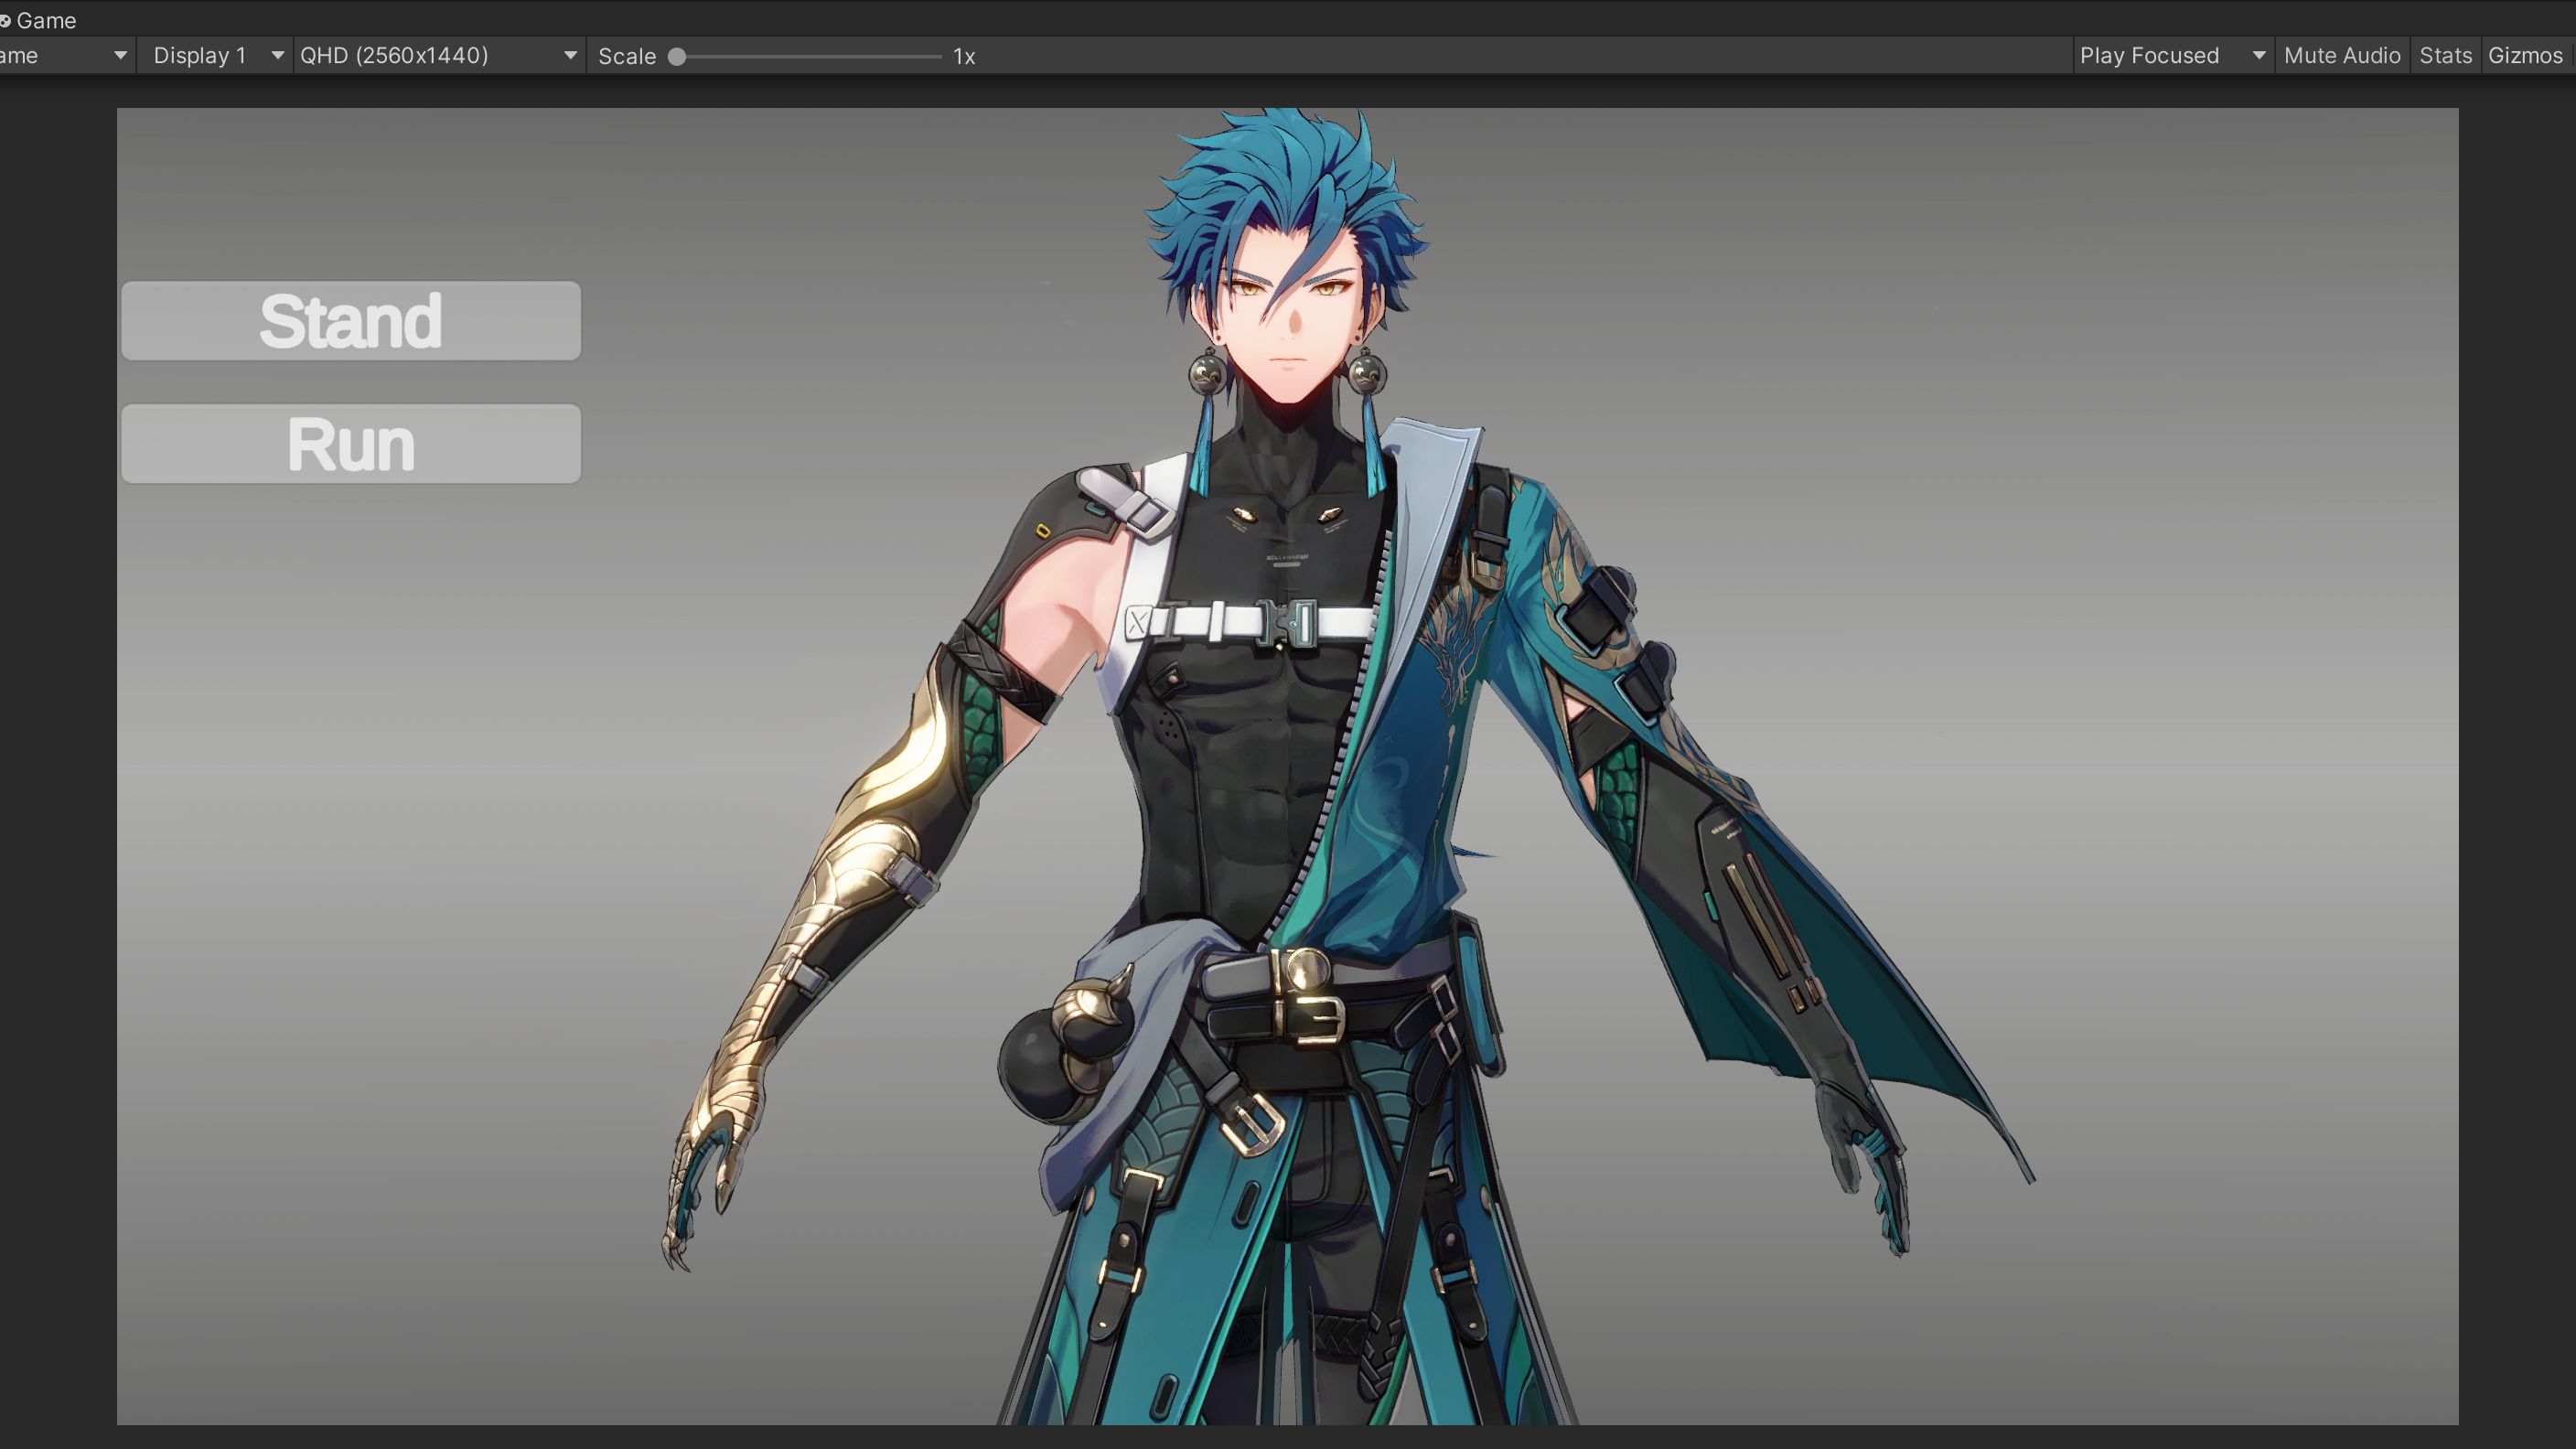This screenshot has width=2576, height=1449.
Task: Click the 1x scale value label
Action: tap(964, 57)
